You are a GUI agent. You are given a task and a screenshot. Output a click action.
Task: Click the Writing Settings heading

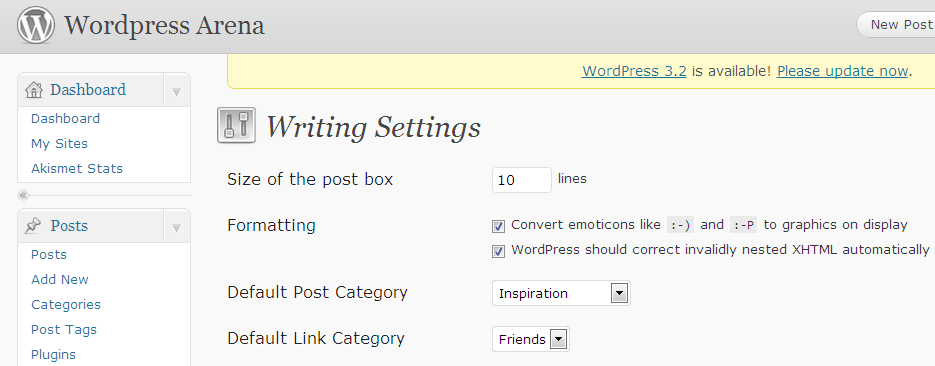(373, 127)
